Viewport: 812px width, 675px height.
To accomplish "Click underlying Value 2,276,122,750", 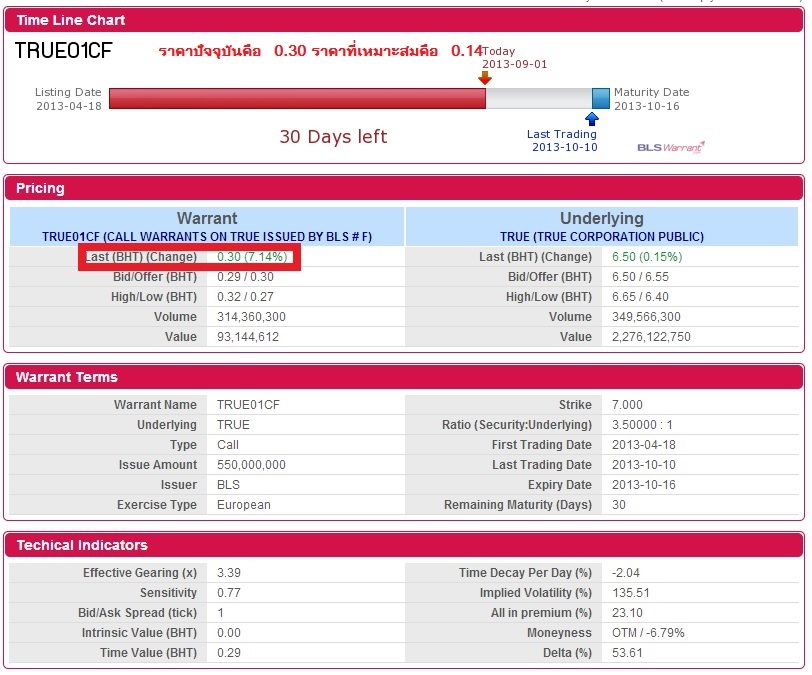I will (651, 337).
